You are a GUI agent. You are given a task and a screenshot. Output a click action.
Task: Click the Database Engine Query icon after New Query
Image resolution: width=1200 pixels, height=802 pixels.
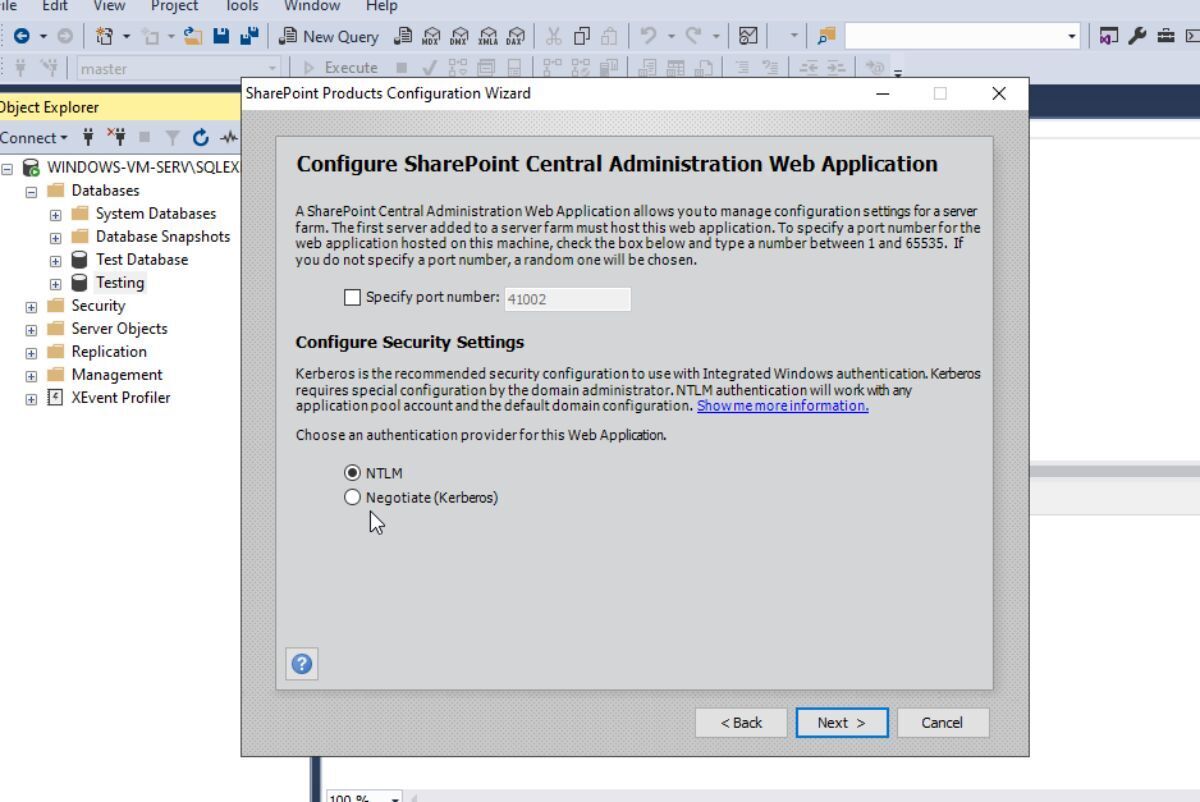tap(403, 36)
